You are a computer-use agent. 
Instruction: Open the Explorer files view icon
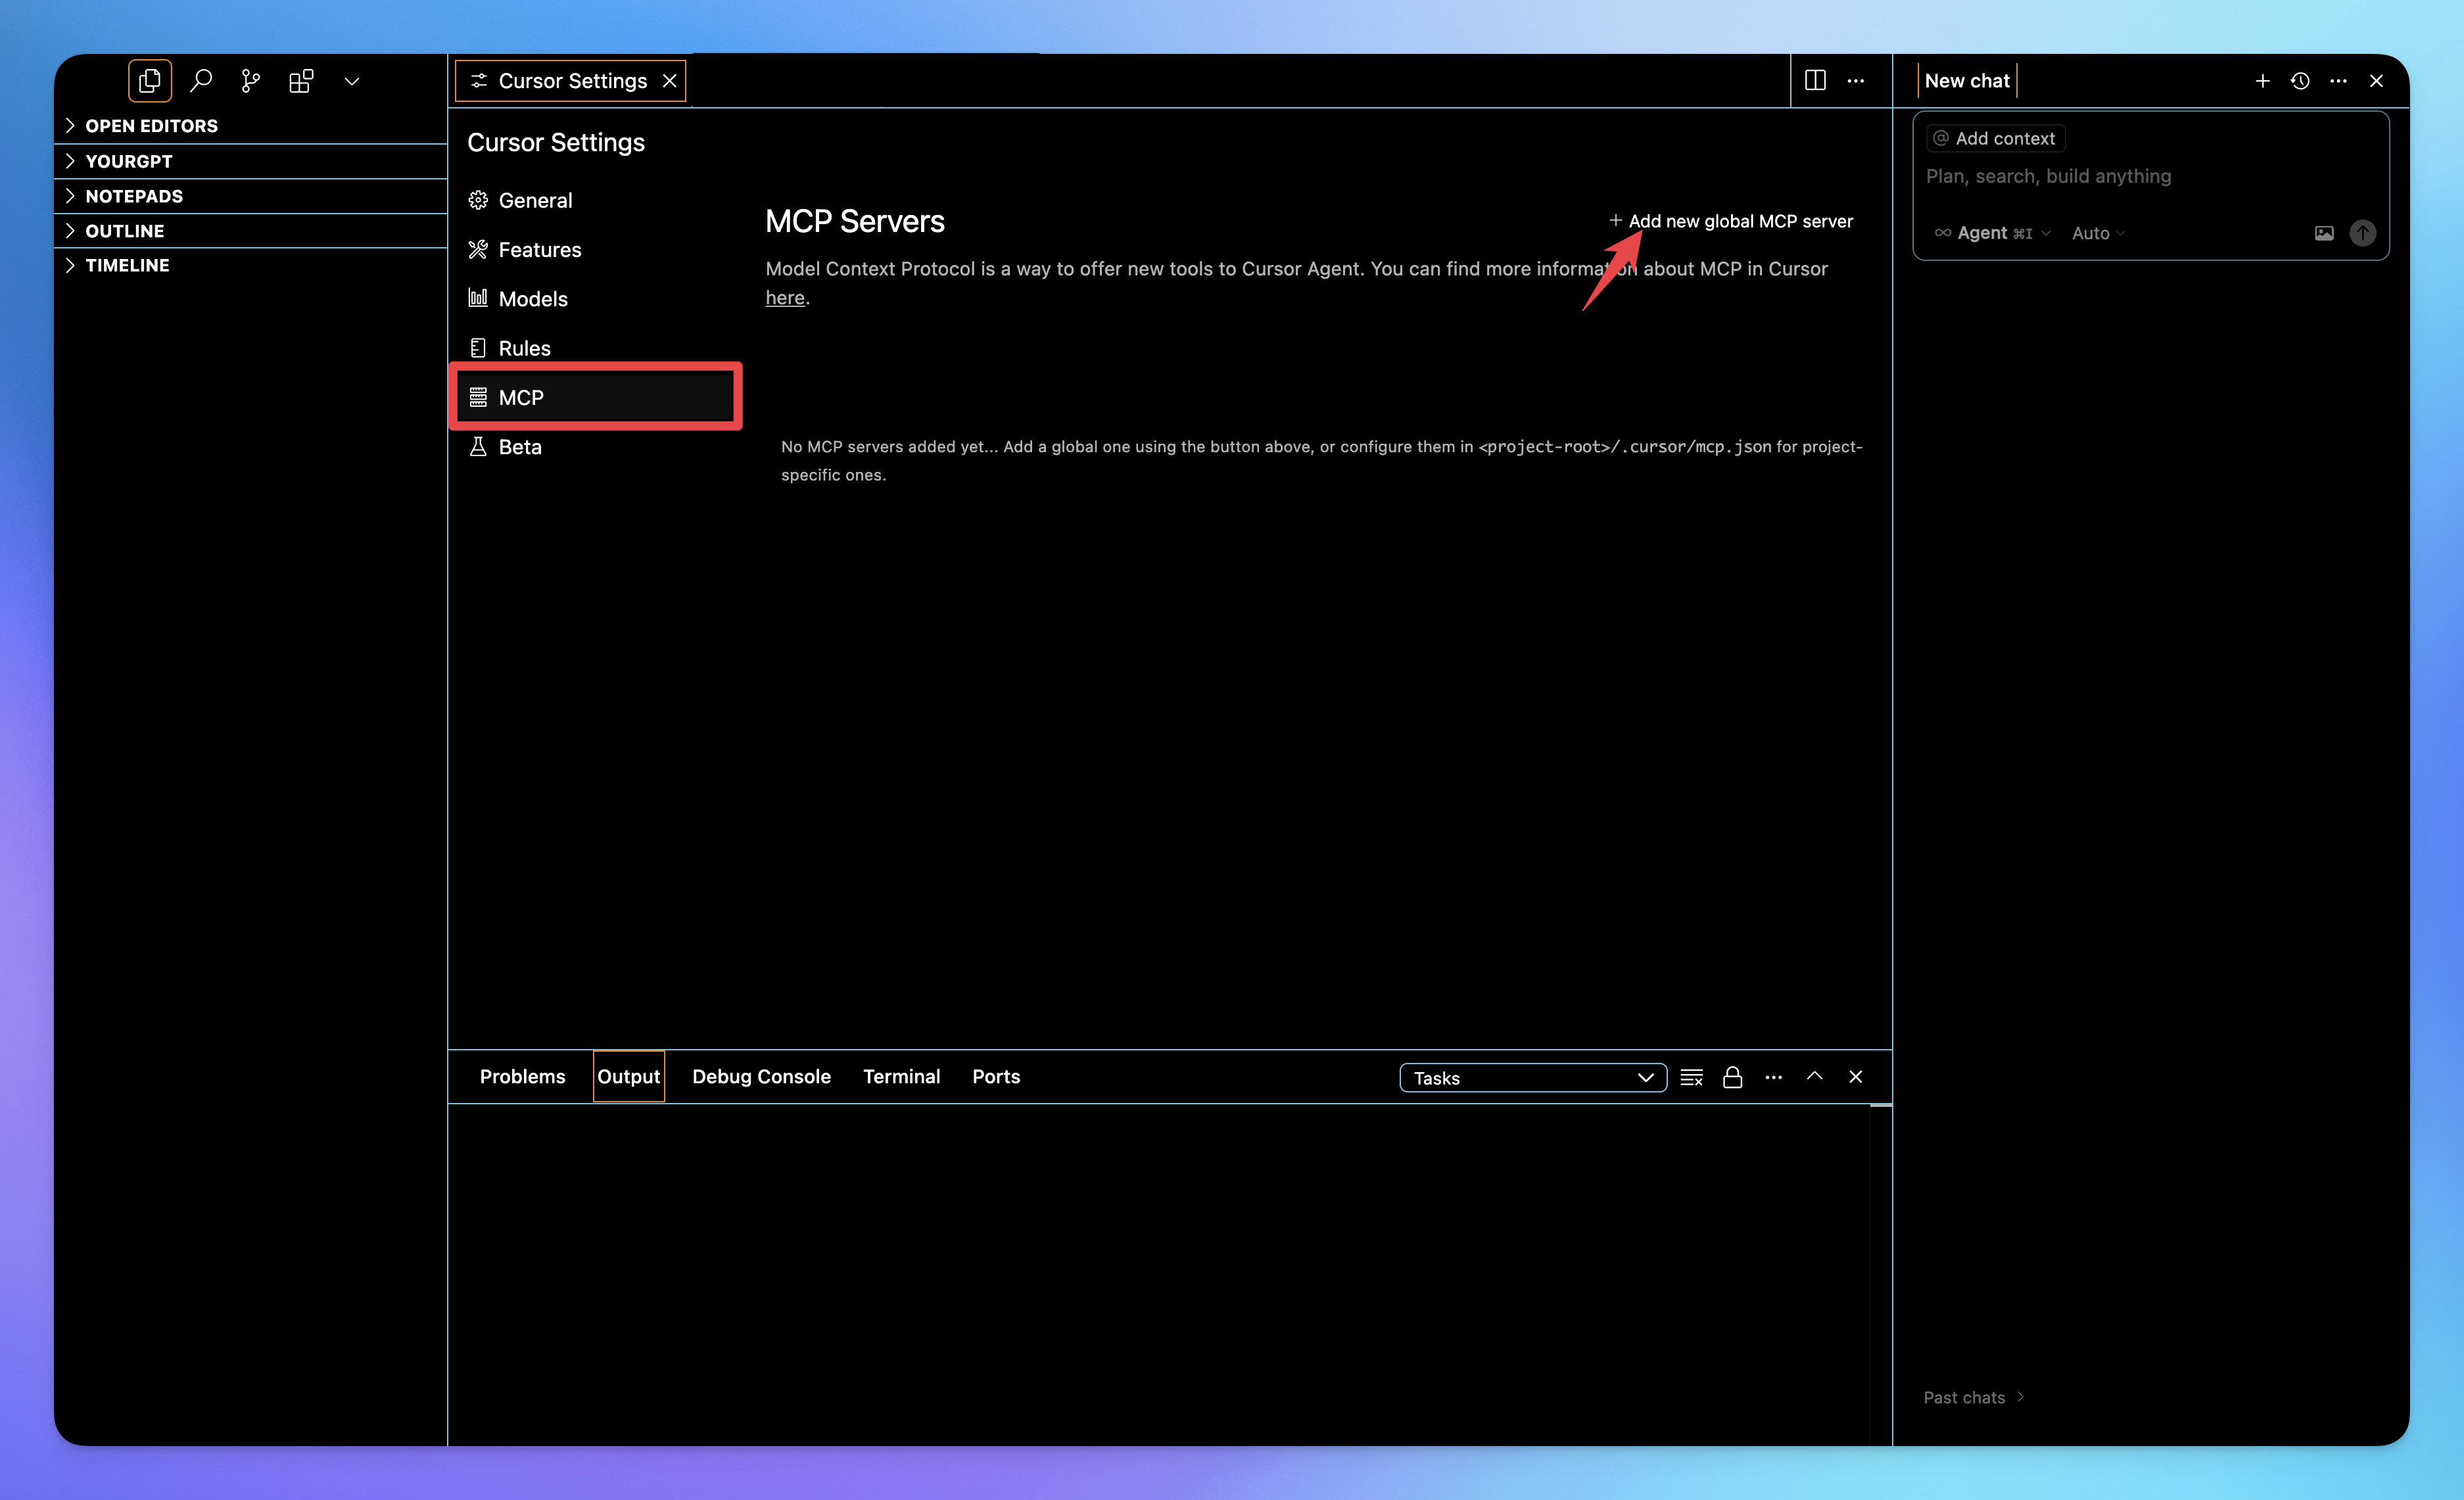coord(150,81)
